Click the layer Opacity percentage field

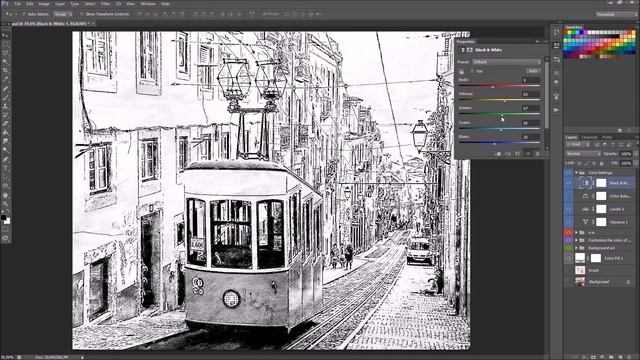click(x=626, y=153)
